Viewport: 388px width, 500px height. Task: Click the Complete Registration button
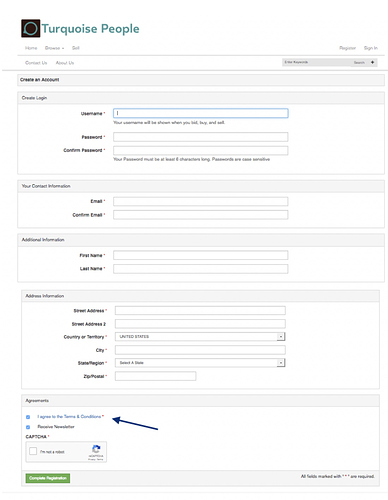click(48, 478)
